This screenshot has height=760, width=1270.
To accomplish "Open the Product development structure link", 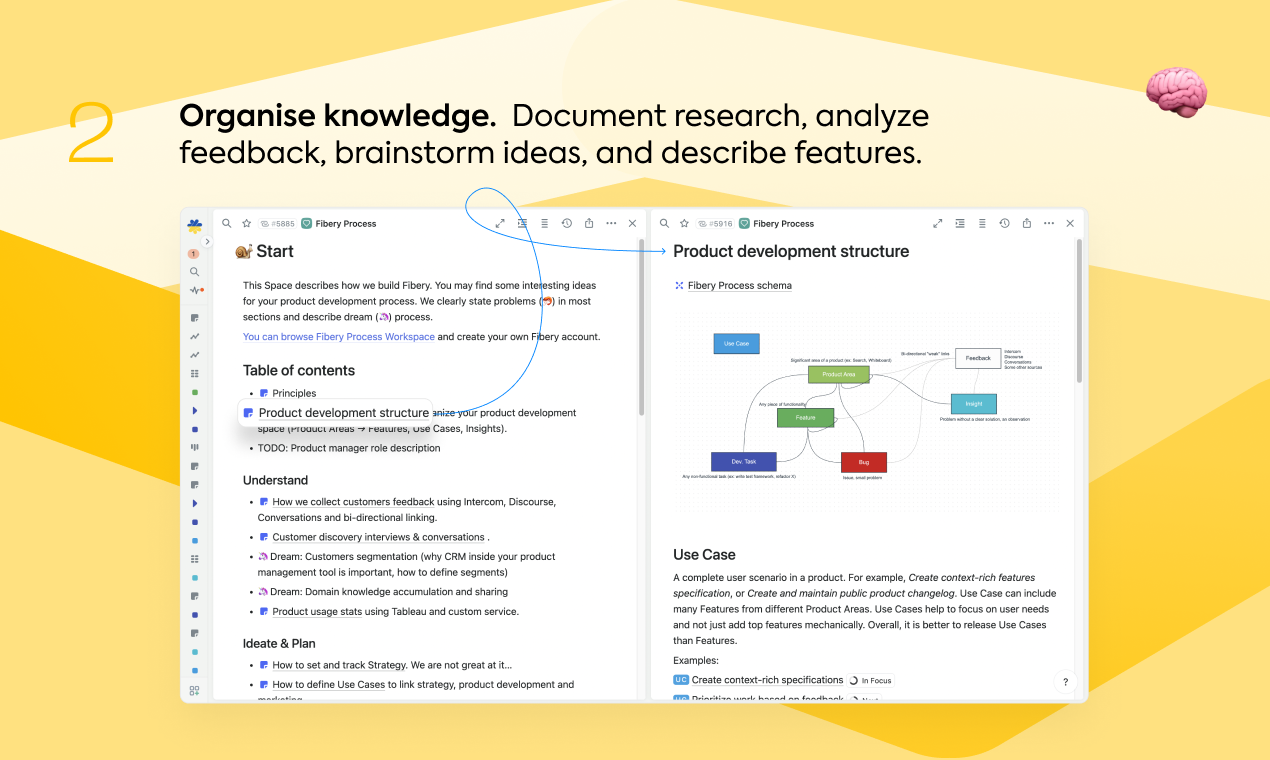I will tap(344, 413).
